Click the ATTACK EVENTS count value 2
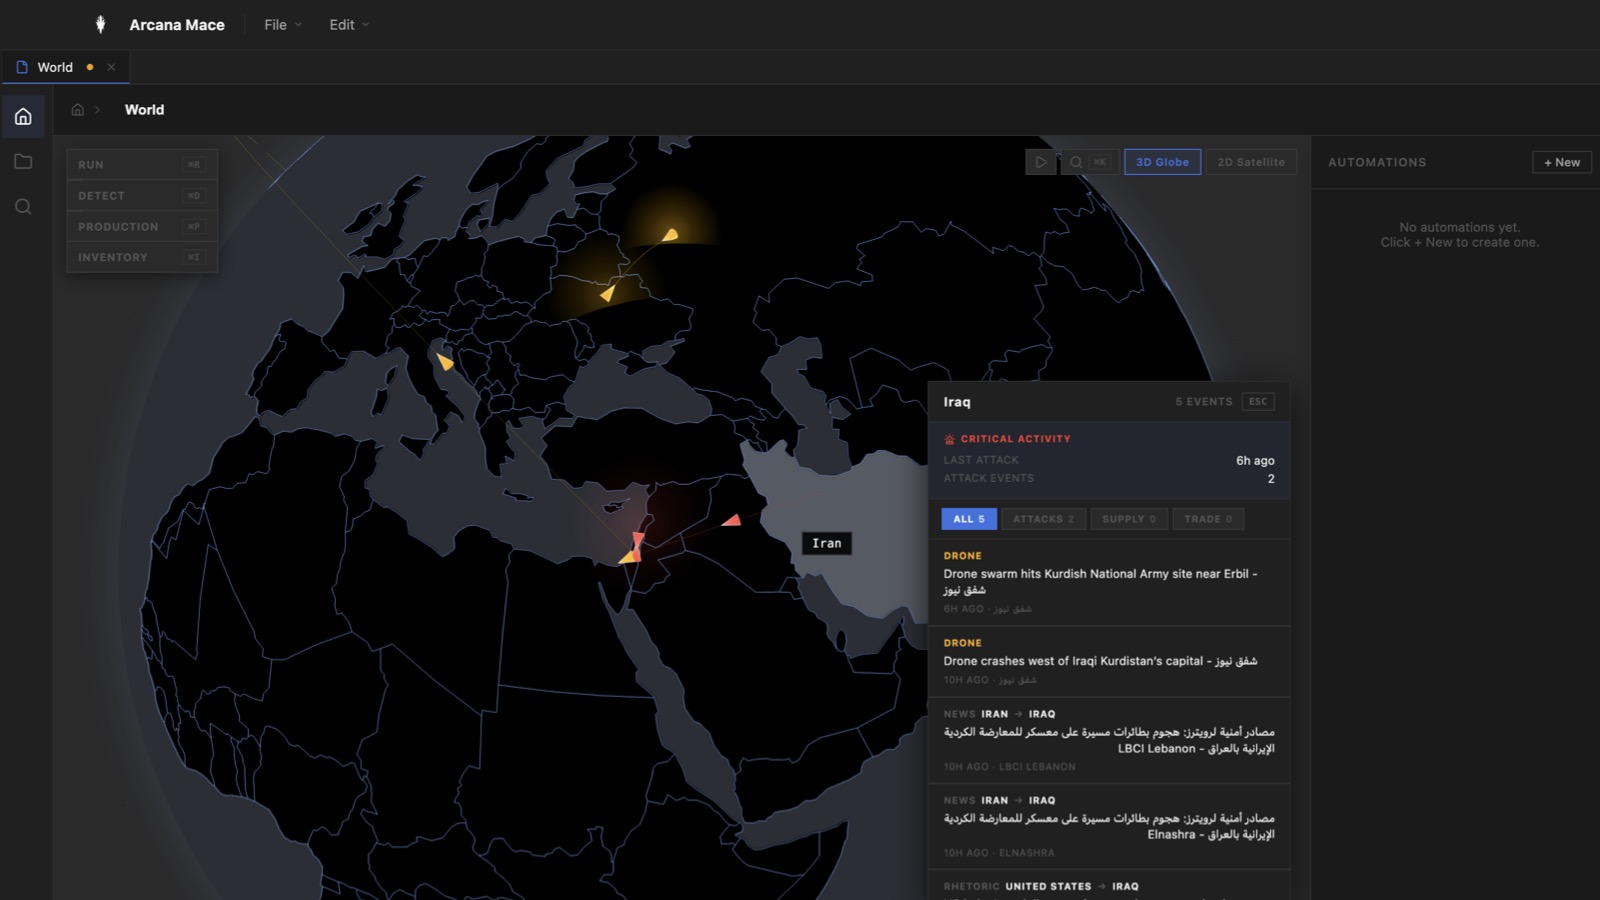1600x900 pixels. click(1271, 479)
